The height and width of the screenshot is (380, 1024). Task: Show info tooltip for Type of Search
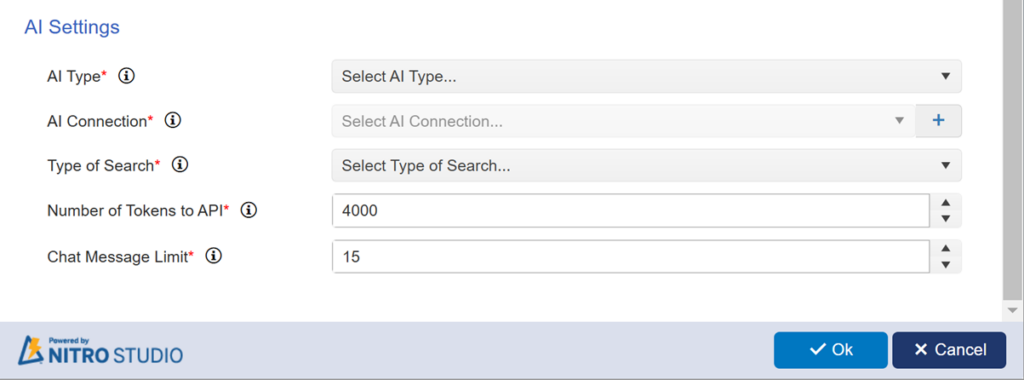click(180, 165)
